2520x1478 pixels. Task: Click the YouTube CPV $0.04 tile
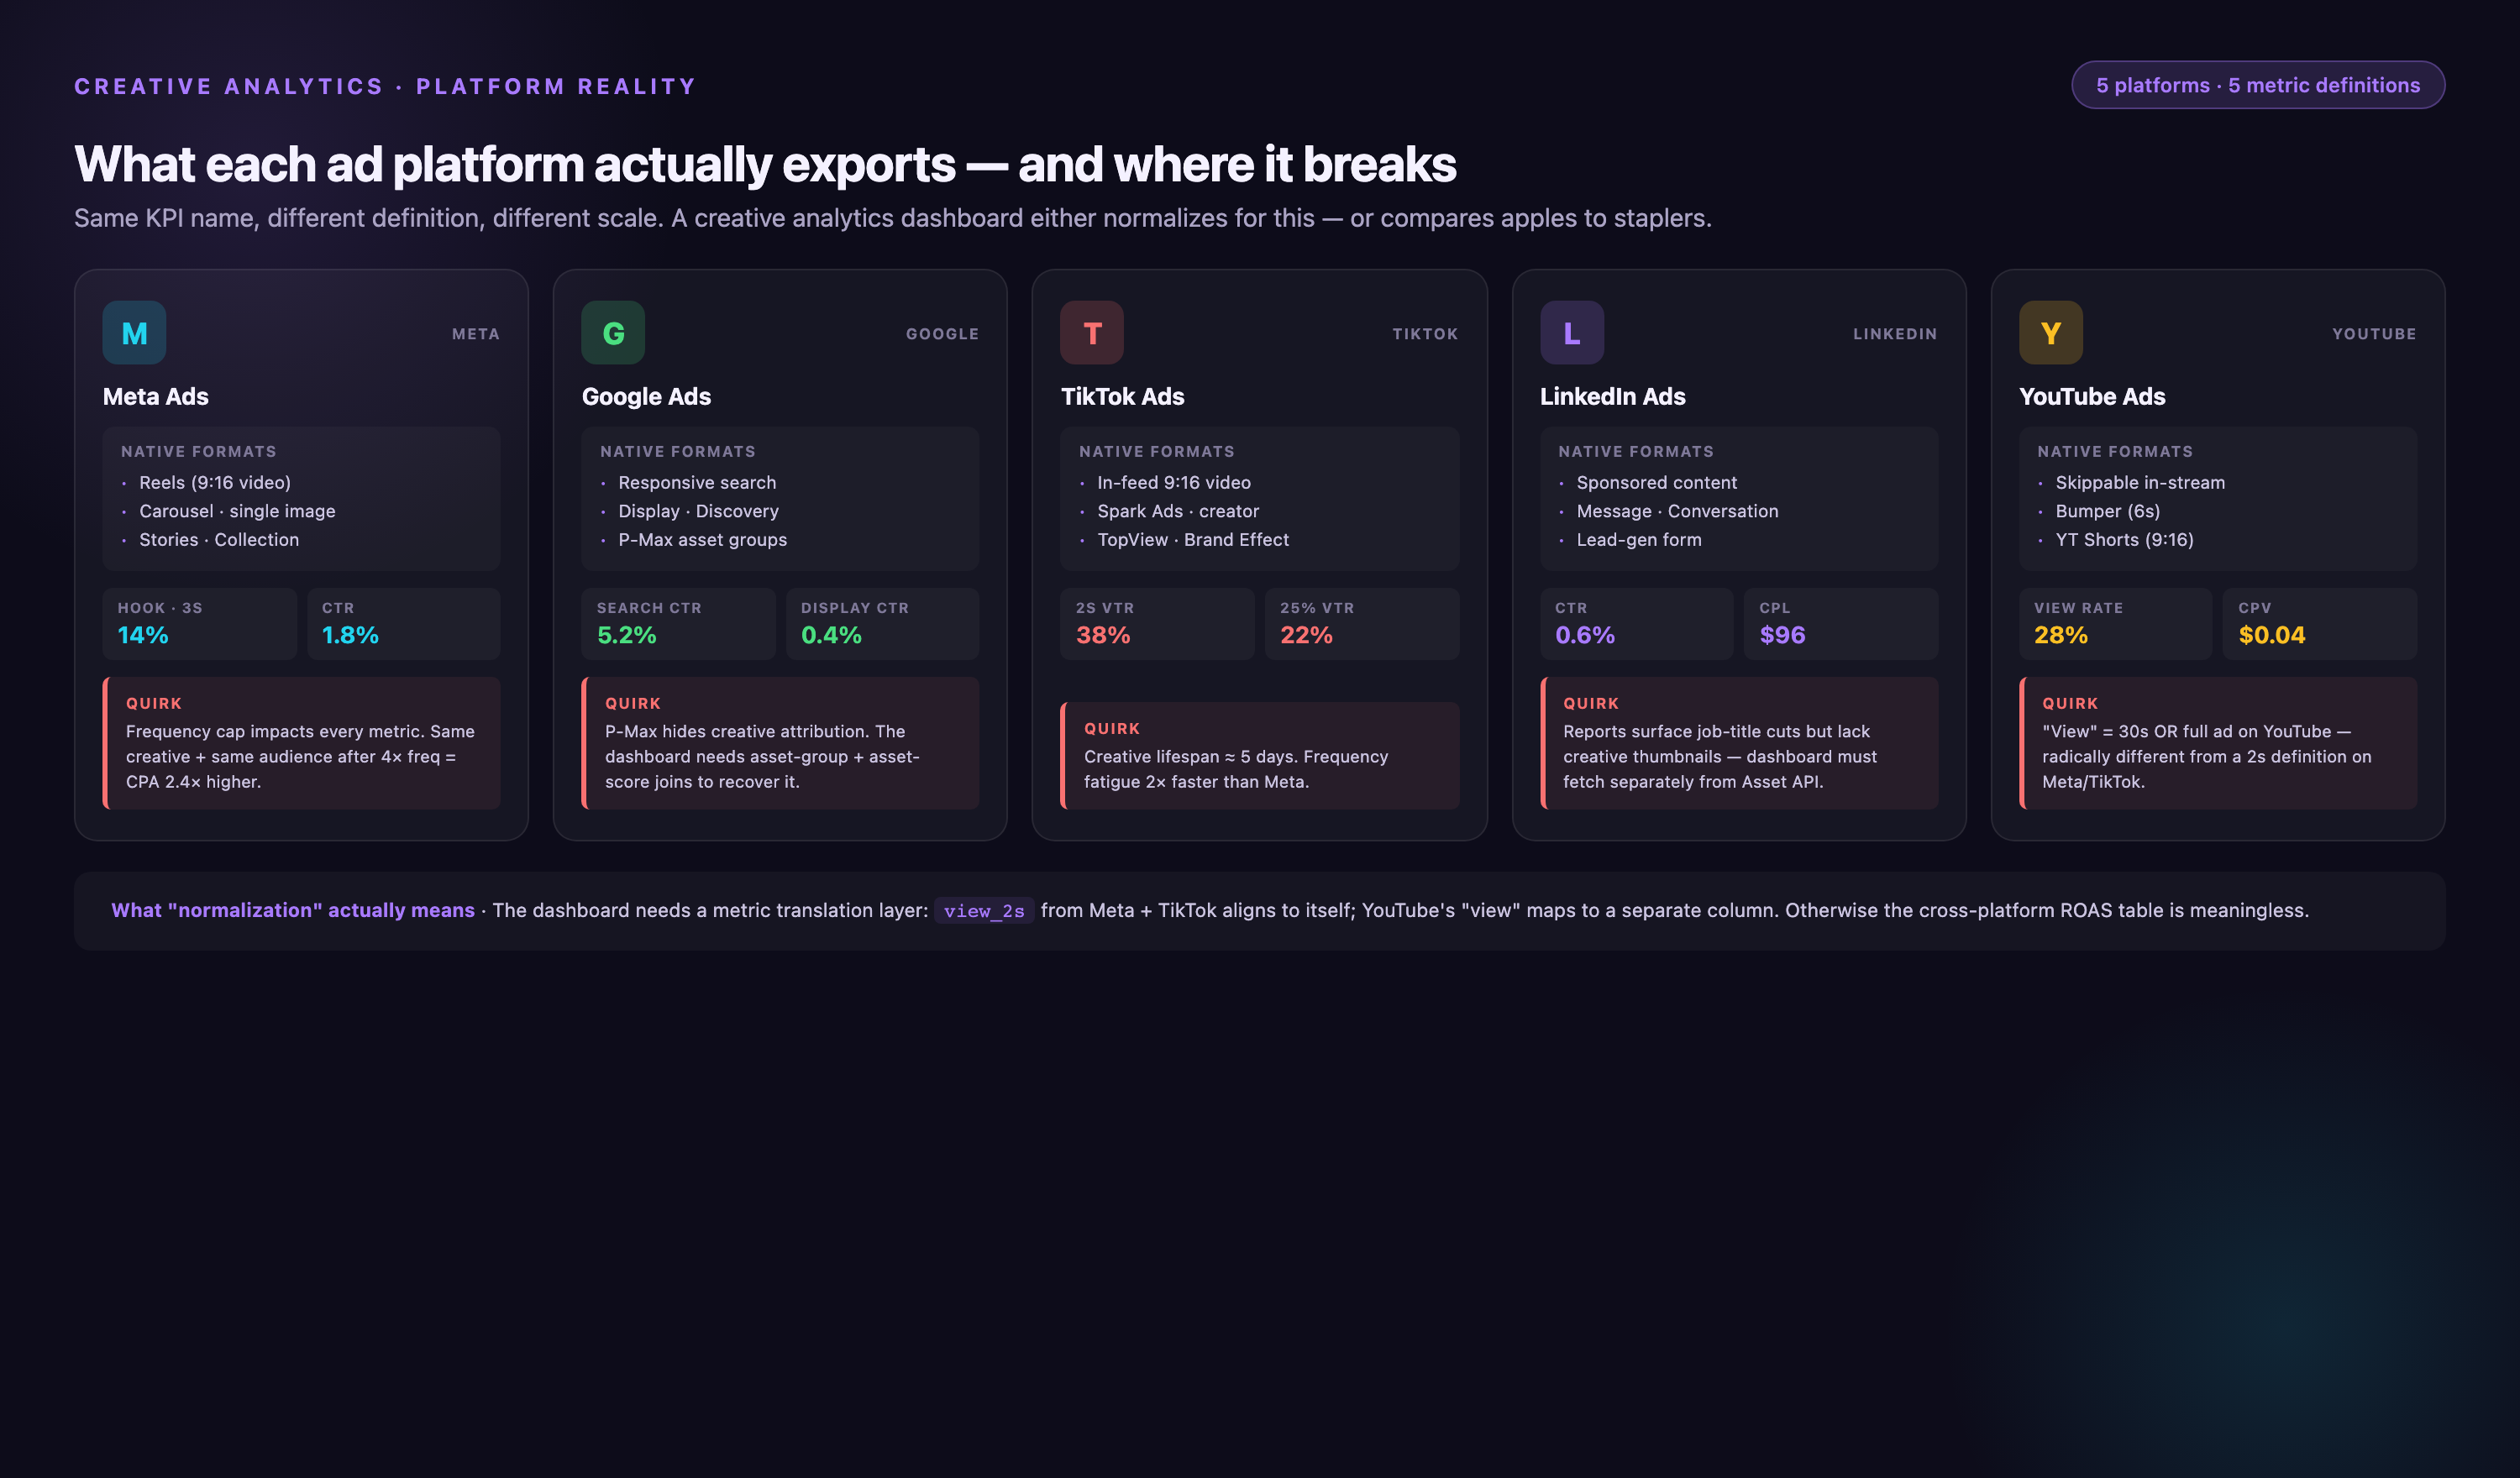pos(2320,623)
